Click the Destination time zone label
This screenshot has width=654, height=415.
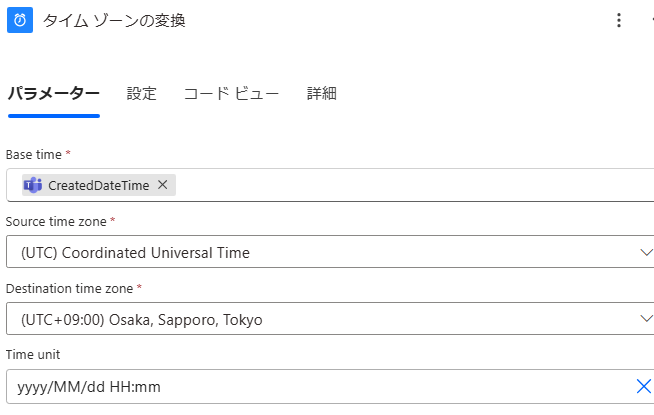70,288
